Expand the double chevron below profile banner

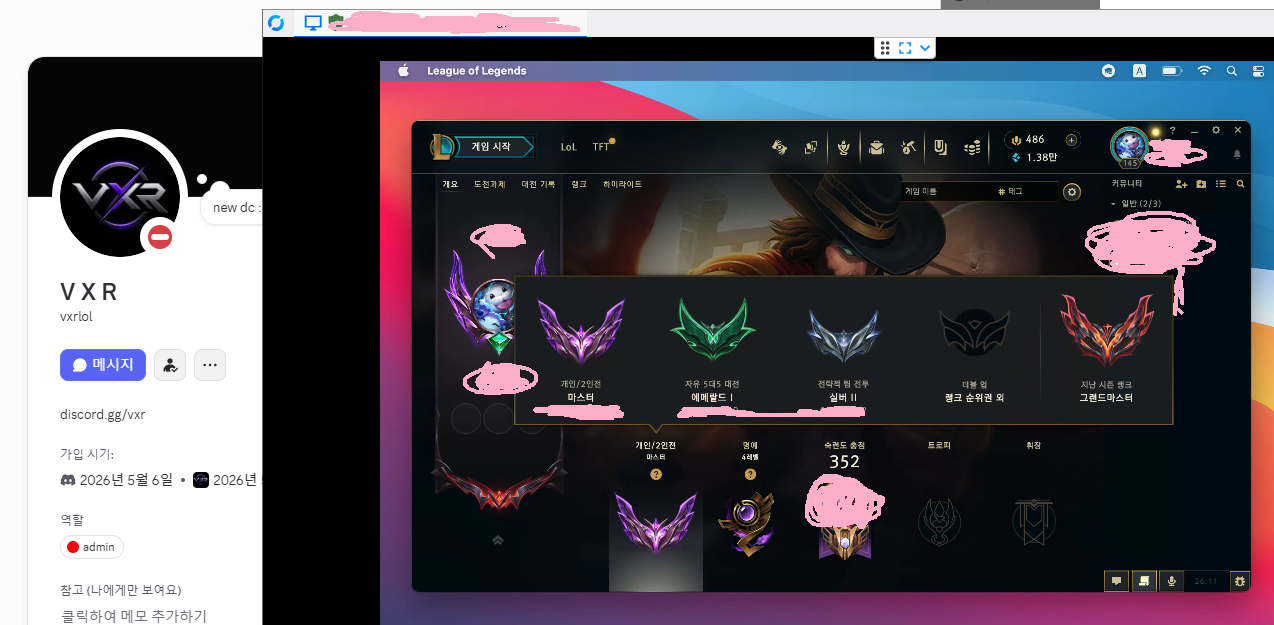pos(498,540)
